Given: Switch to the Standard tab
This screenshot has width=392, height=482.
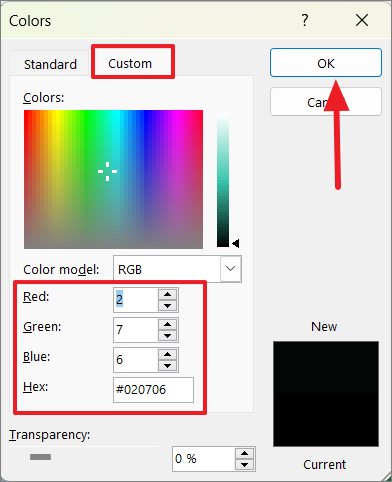Looking at the screenshot, I should tap(50, 64).
